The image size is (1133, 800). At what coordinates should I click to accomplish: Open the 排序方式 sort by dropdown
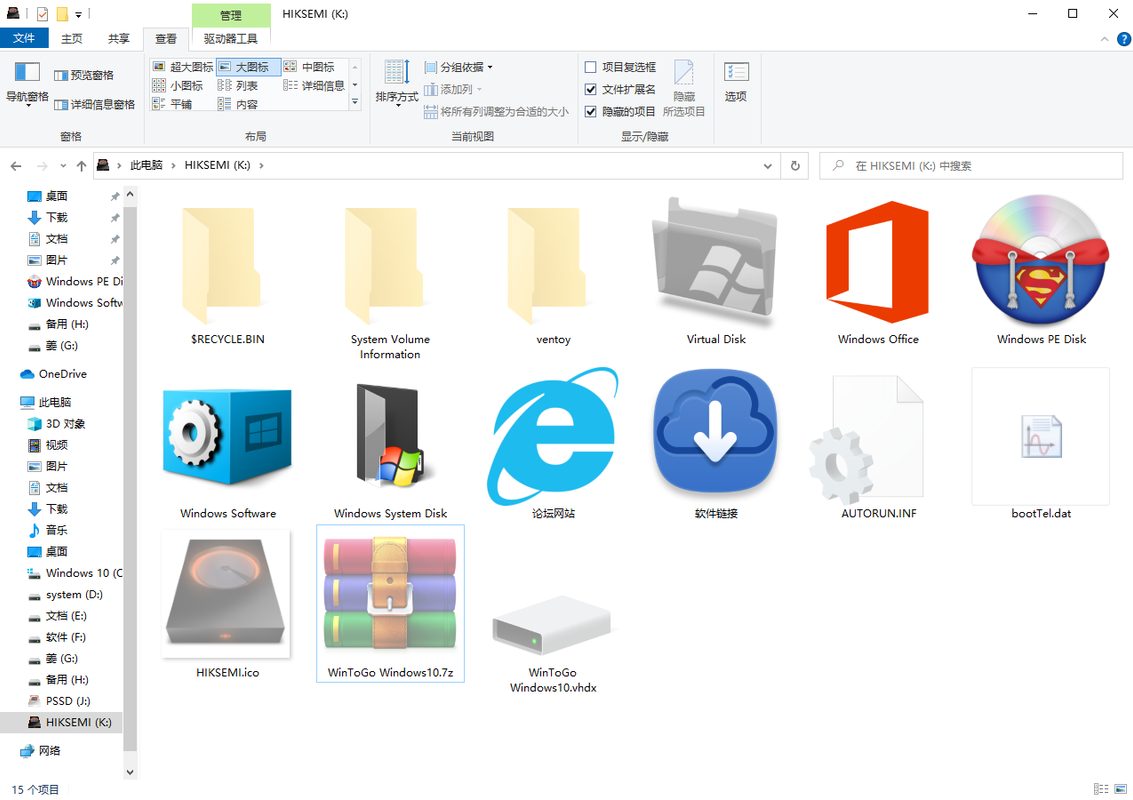point(397,84)
